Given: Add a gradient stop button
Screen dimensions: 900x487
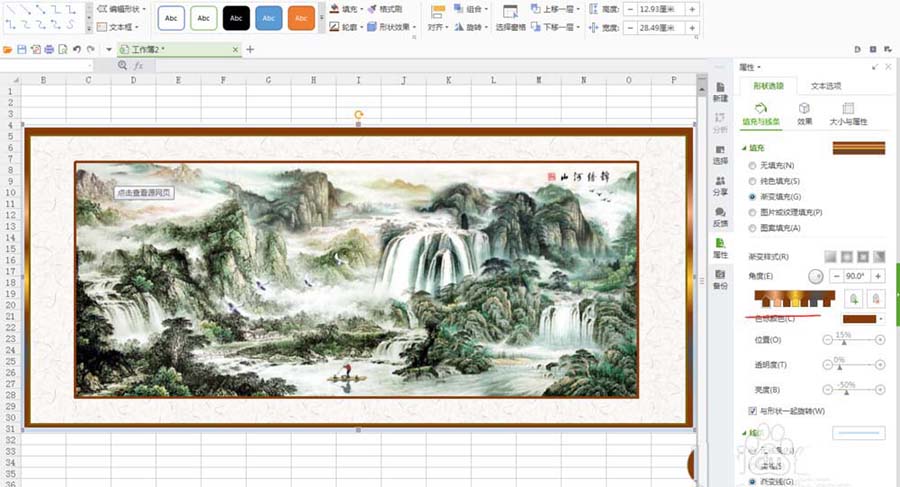Looking at the screenshot, I should (x=854, y=299).
